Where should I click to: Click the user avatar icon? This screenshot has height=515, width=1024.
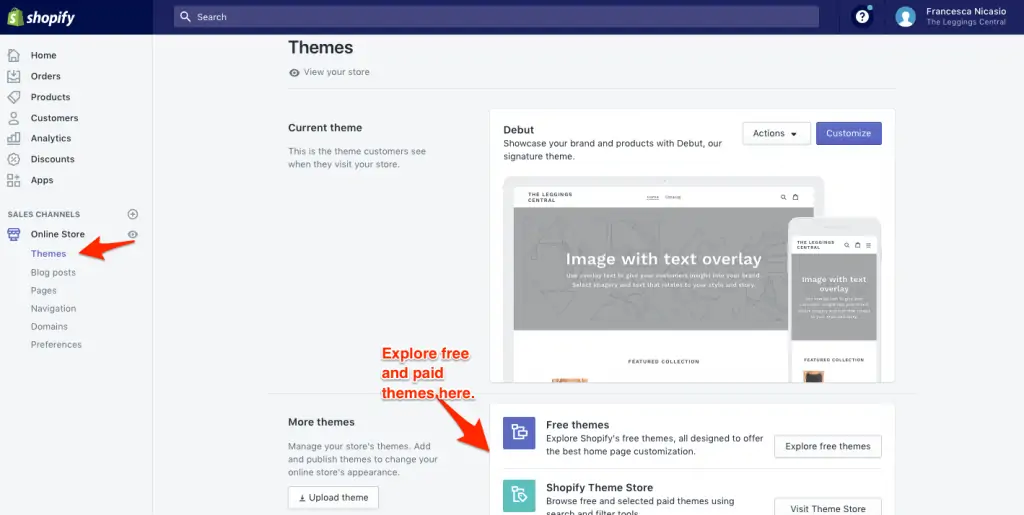click(x=905, y=16)
